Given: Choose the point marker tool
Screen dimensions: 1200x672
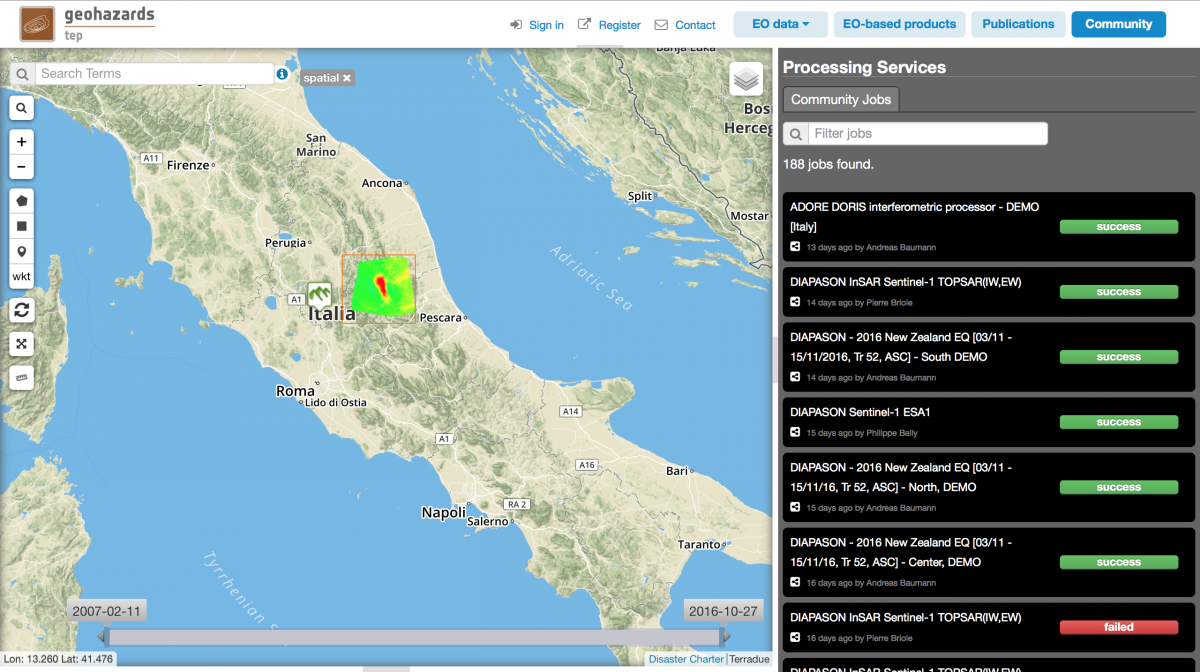Looking at the screenshot, I should [21, 251].
